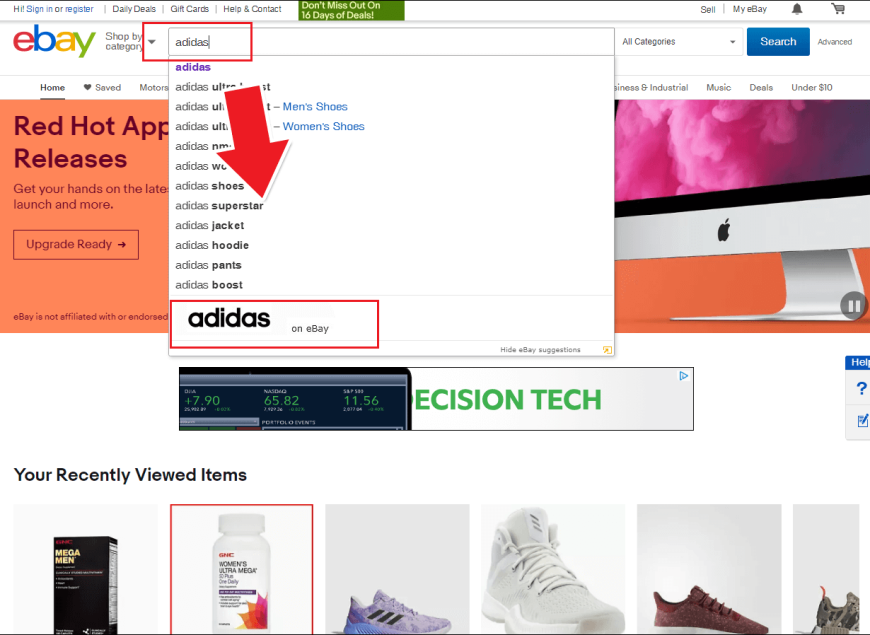Select the adidas superstar suggestion
Screen dimensions: 870x635
pos(219,206)
